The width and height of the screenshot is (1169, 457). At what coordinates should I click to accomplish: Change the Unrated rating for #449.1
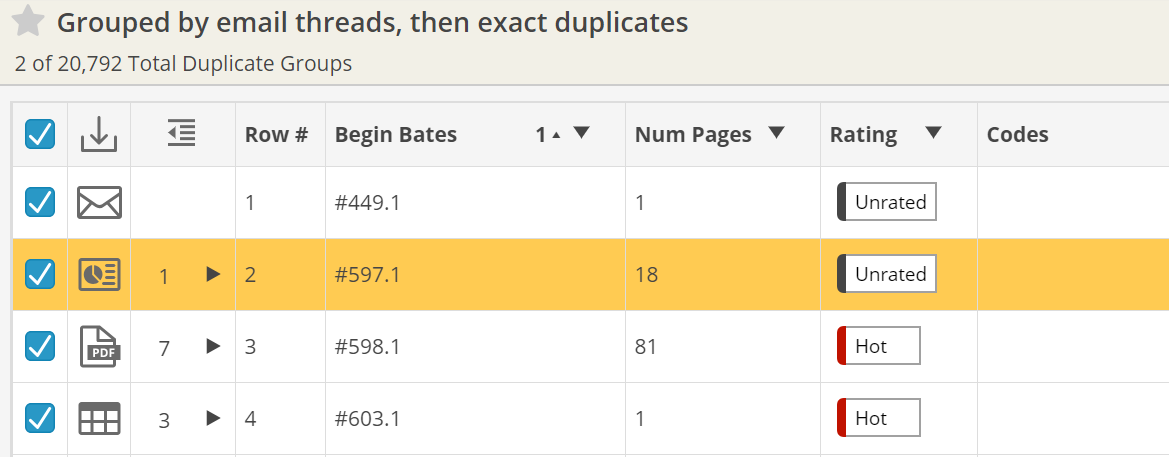click(886, 202)
